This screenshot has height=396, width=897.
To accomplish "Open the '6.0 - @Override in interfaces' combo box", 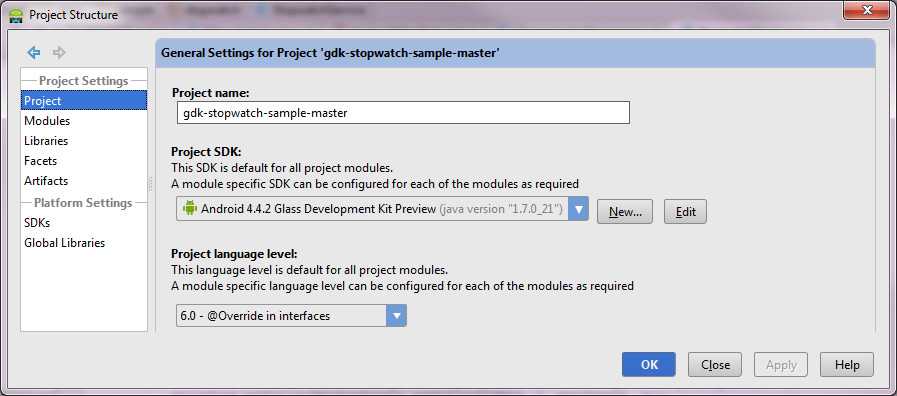I will (x=291, y=315).
